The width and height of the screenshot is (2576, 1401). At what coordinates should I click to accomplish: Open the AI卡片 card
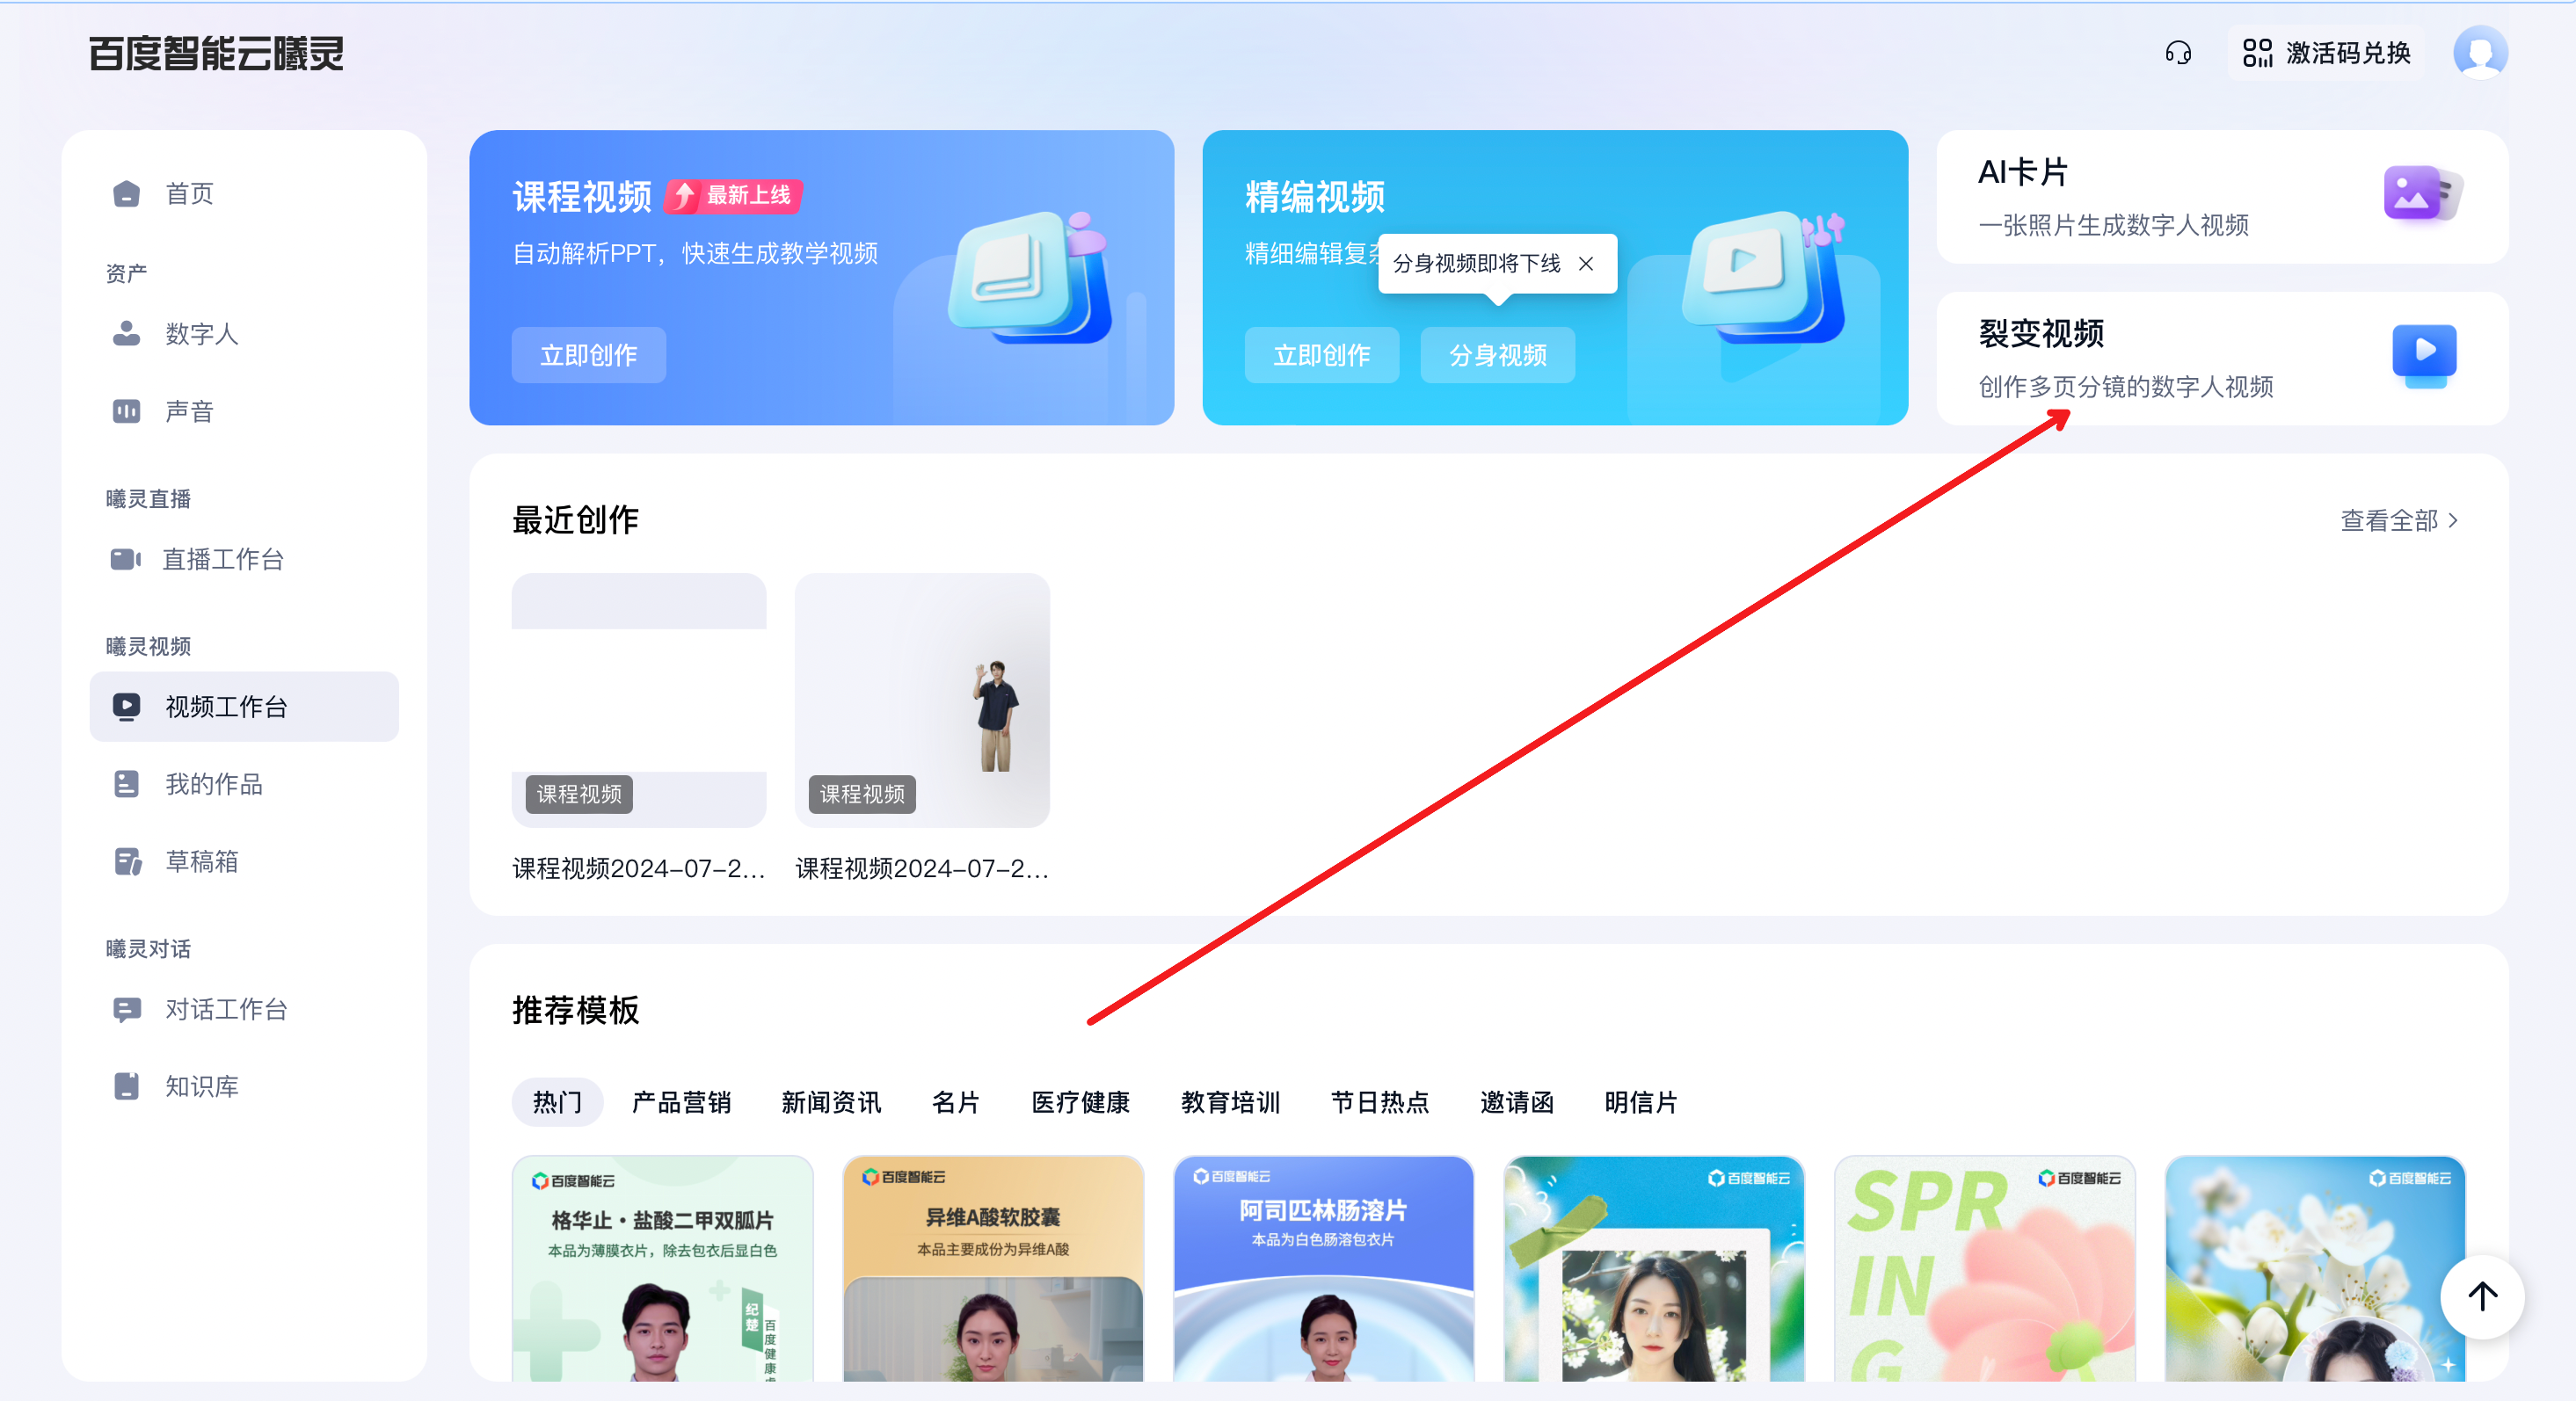click(x=2222, y=197)
